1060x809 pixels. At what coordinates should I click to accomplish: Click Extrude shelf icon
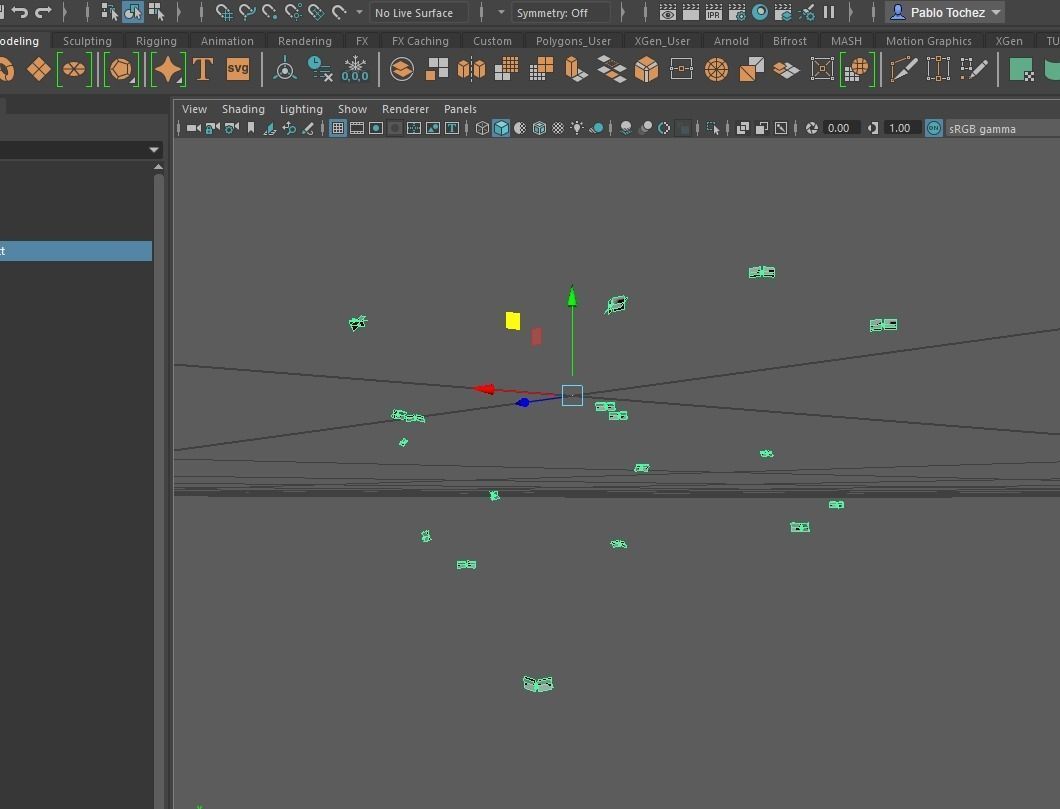click(x=577, y=69)
